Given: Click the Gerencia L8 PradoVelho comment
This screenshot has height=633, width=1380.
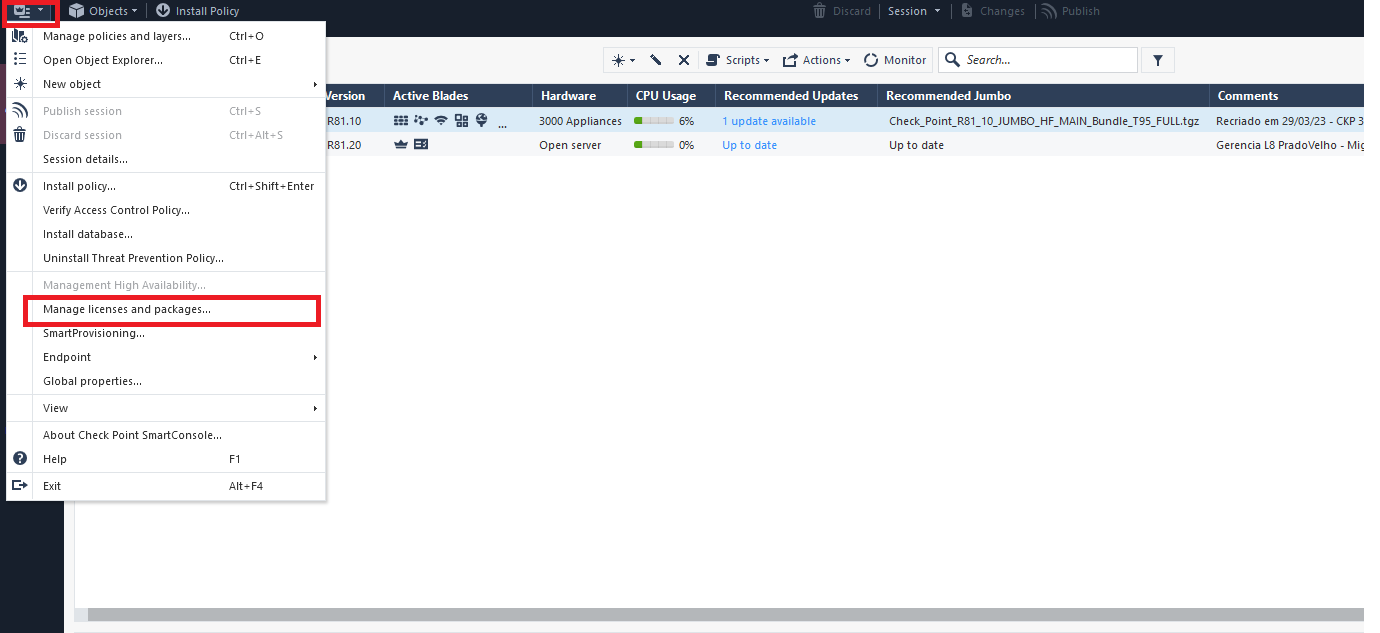Looking at the screenshot, I should click(x=1290, y=145).
